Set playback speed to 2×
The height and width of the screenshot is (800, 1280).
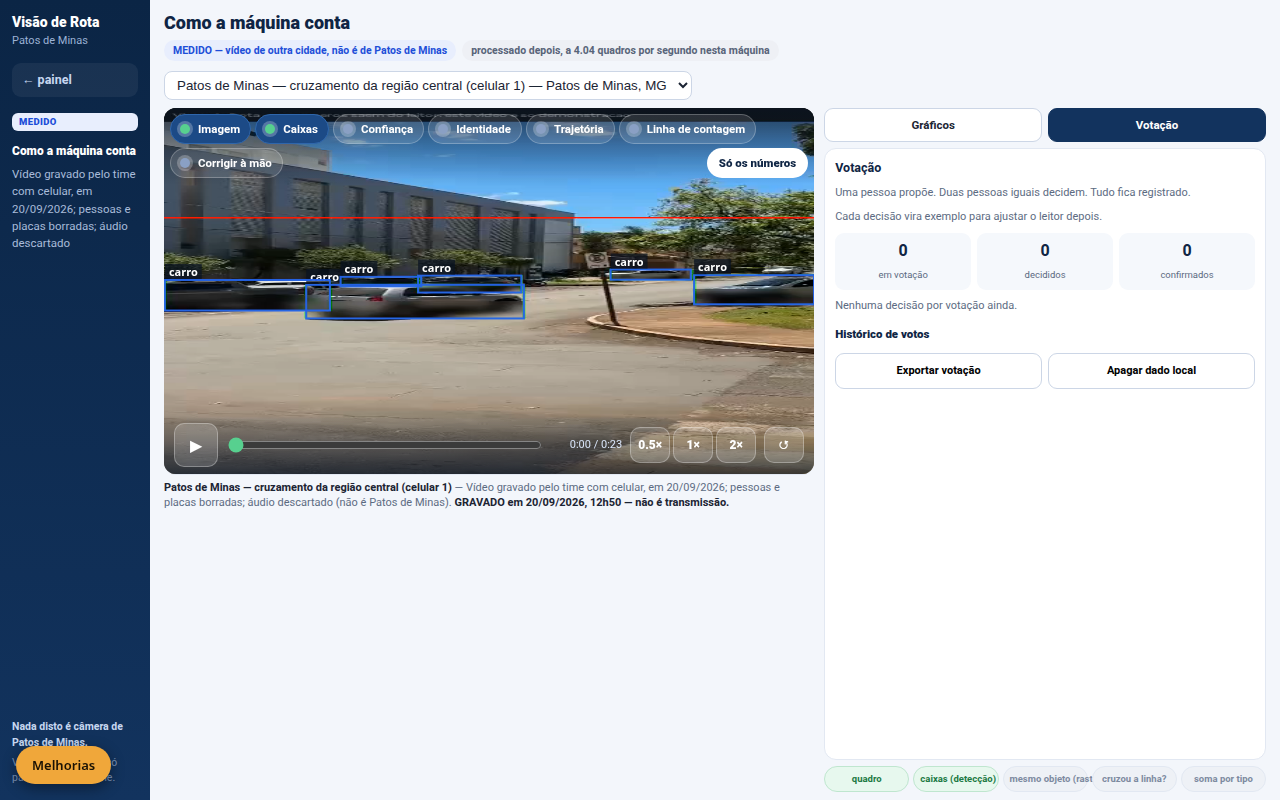tap(736, 445)
